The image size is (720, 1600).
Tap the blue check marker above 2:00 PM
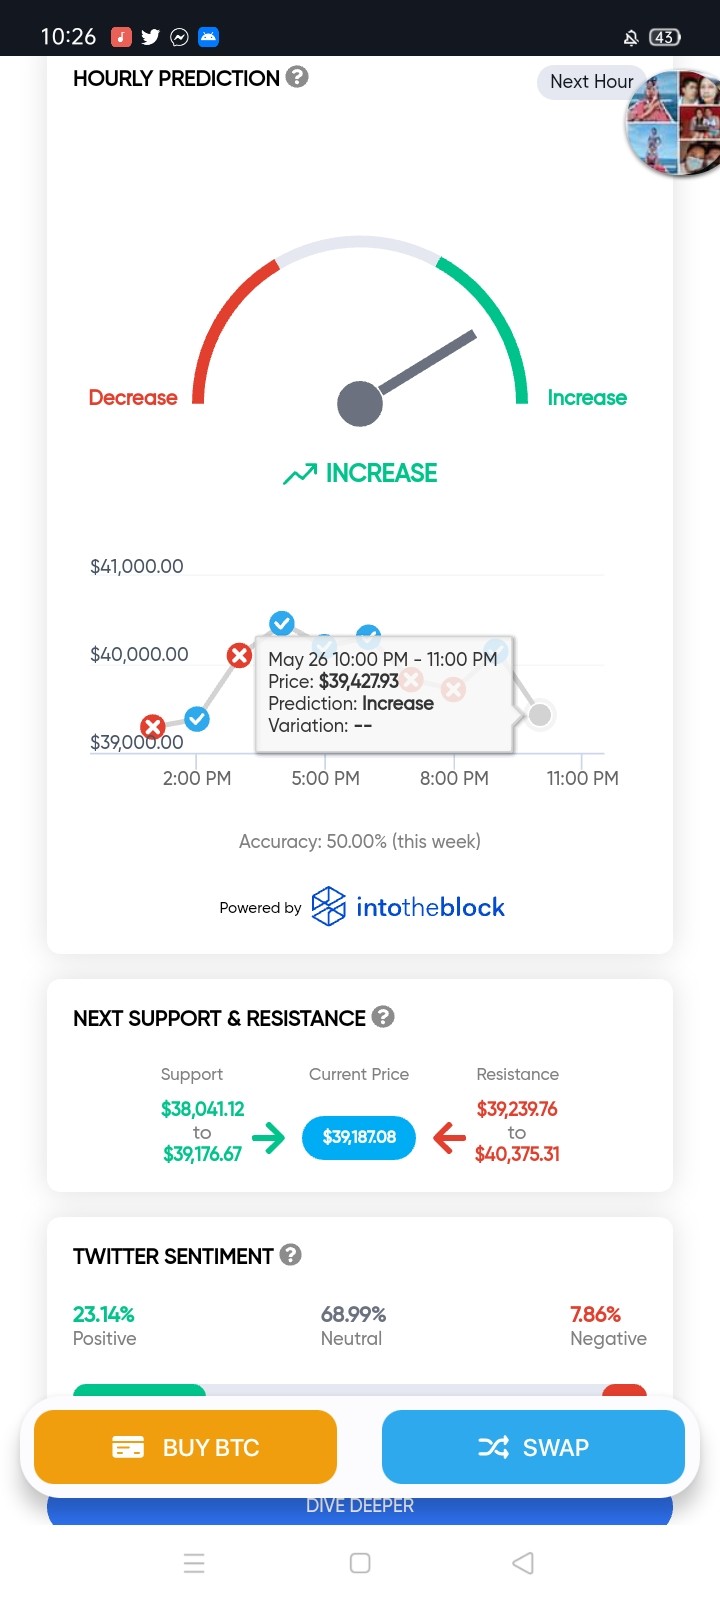click(197, 719)
